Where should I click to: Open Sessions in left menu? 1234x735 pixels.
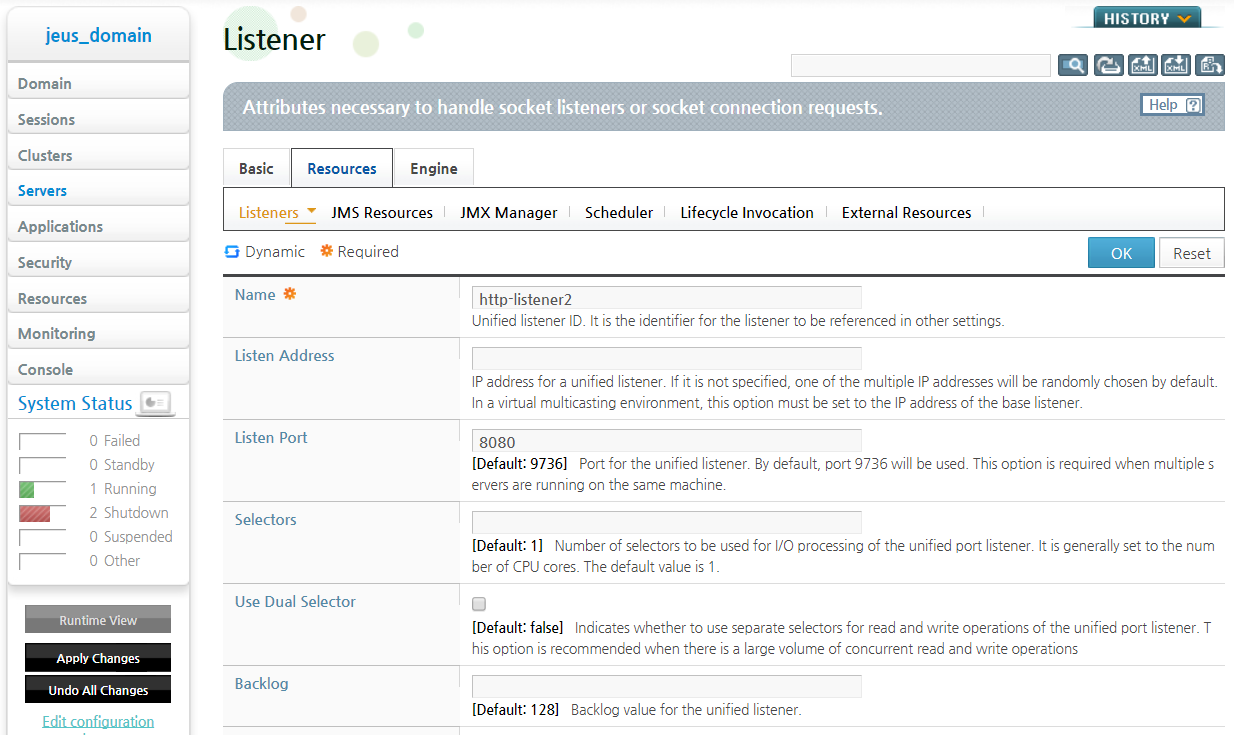pos(98,119)
